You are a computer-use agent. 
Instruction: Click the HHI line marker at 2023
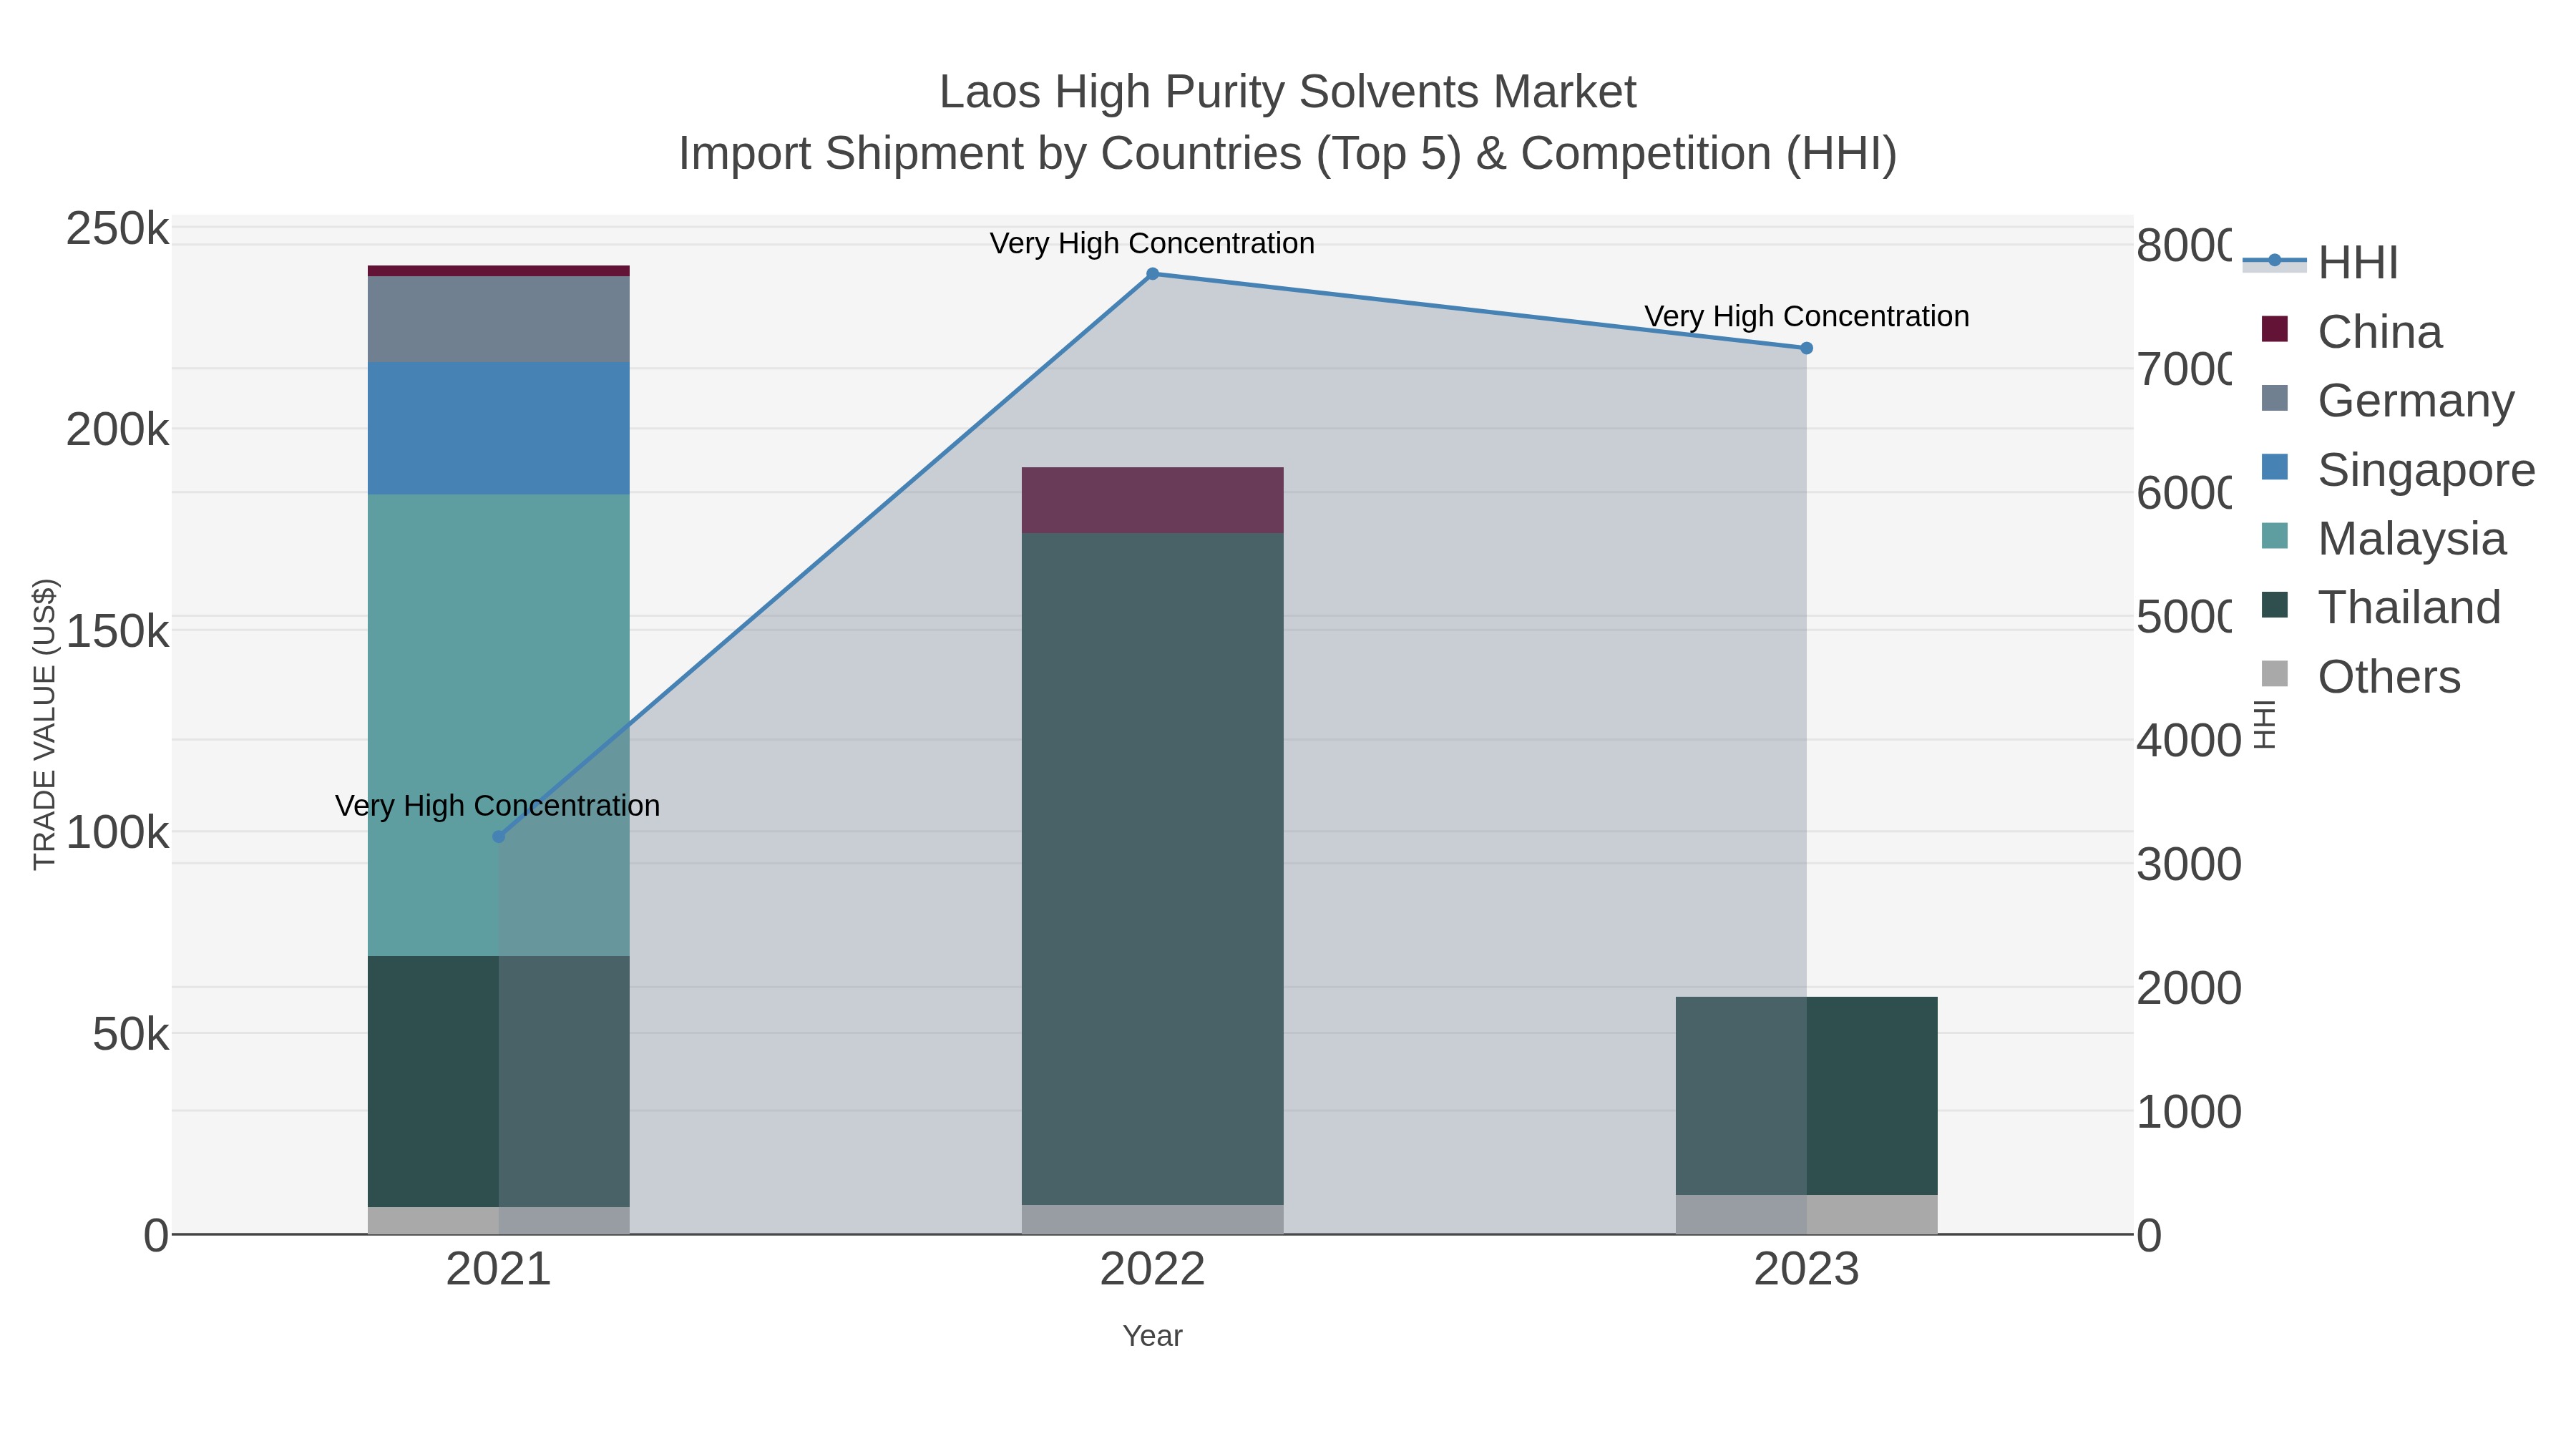pyautogui.click(x=1806, y=348)
